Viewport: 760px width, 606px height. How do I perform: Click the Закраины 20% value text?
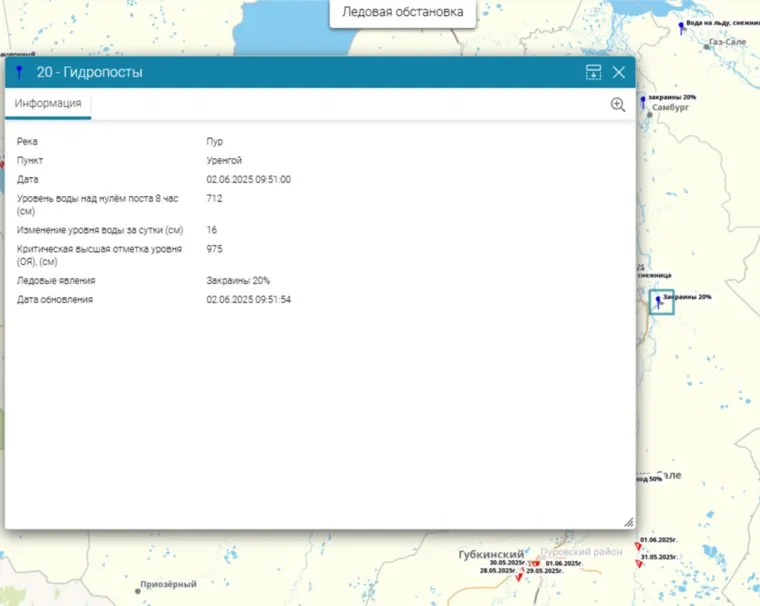238,281
